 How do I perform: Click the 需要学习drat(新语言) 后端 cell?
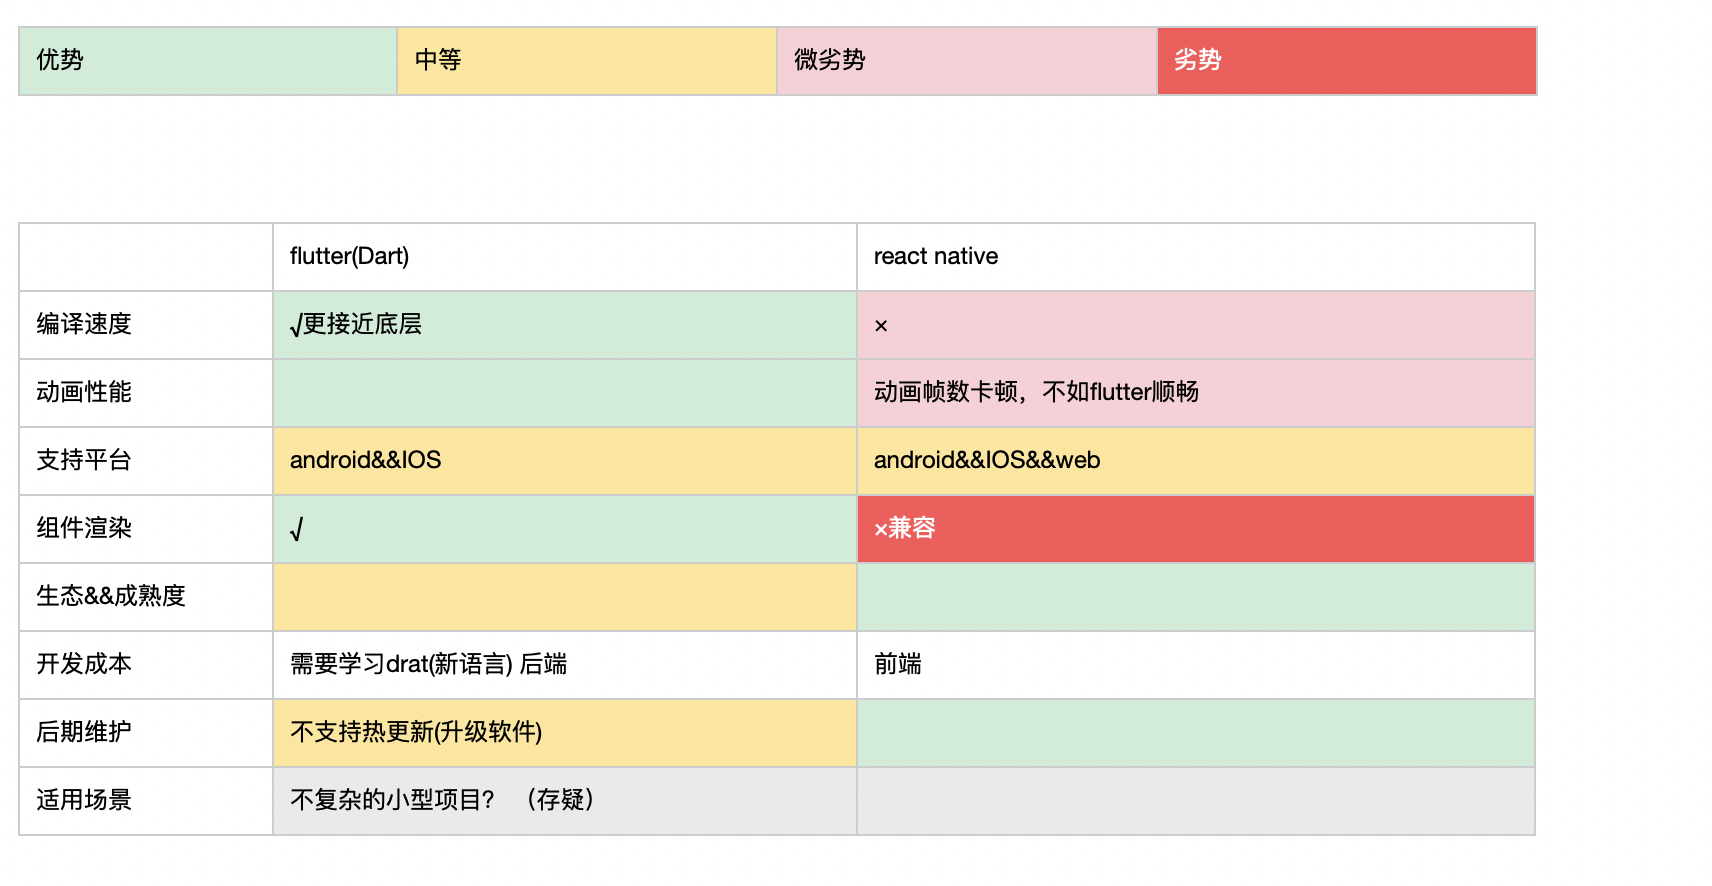coord(565,665)
